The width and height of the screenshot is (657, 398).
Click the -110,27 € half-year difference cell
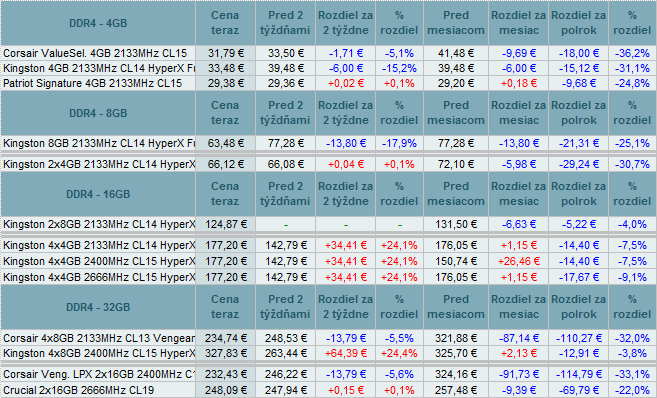click(579, 338)
